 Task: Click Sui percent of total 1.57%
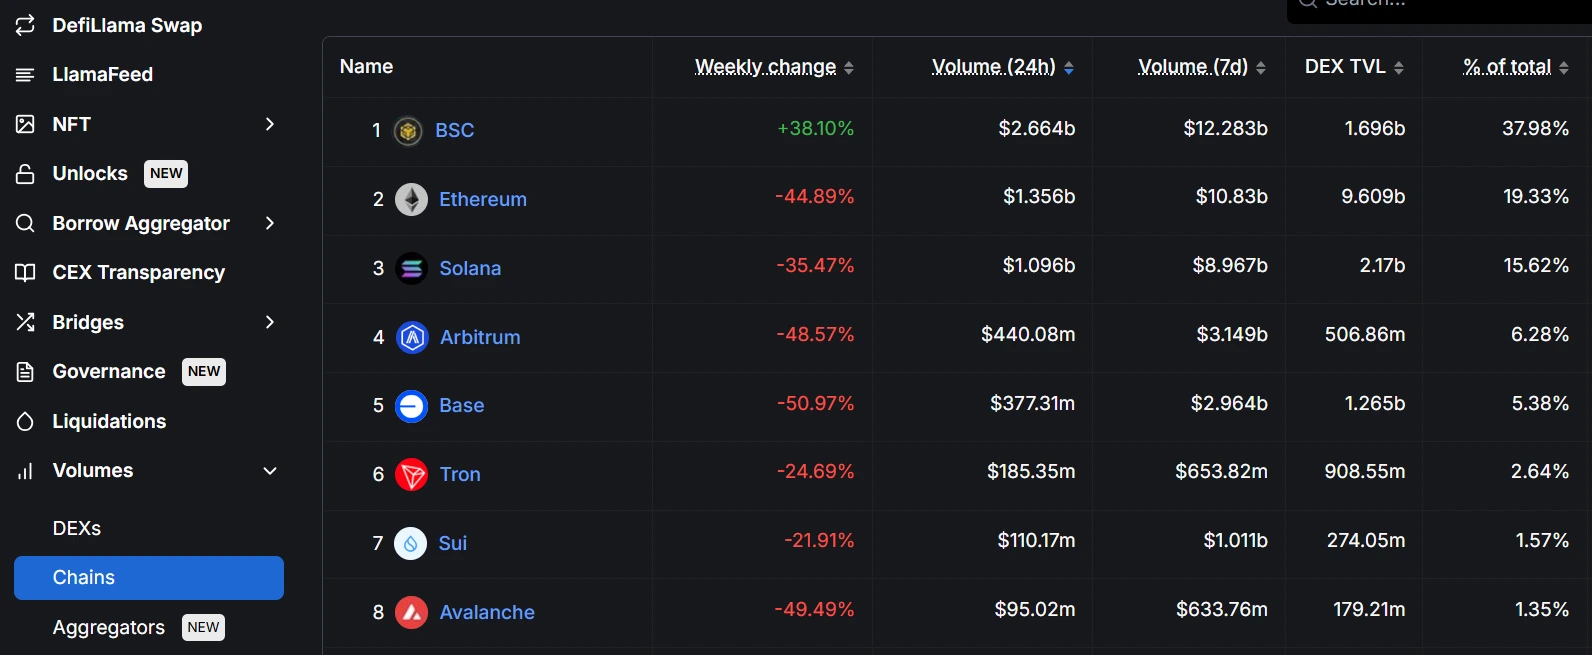pos(1542,541)
